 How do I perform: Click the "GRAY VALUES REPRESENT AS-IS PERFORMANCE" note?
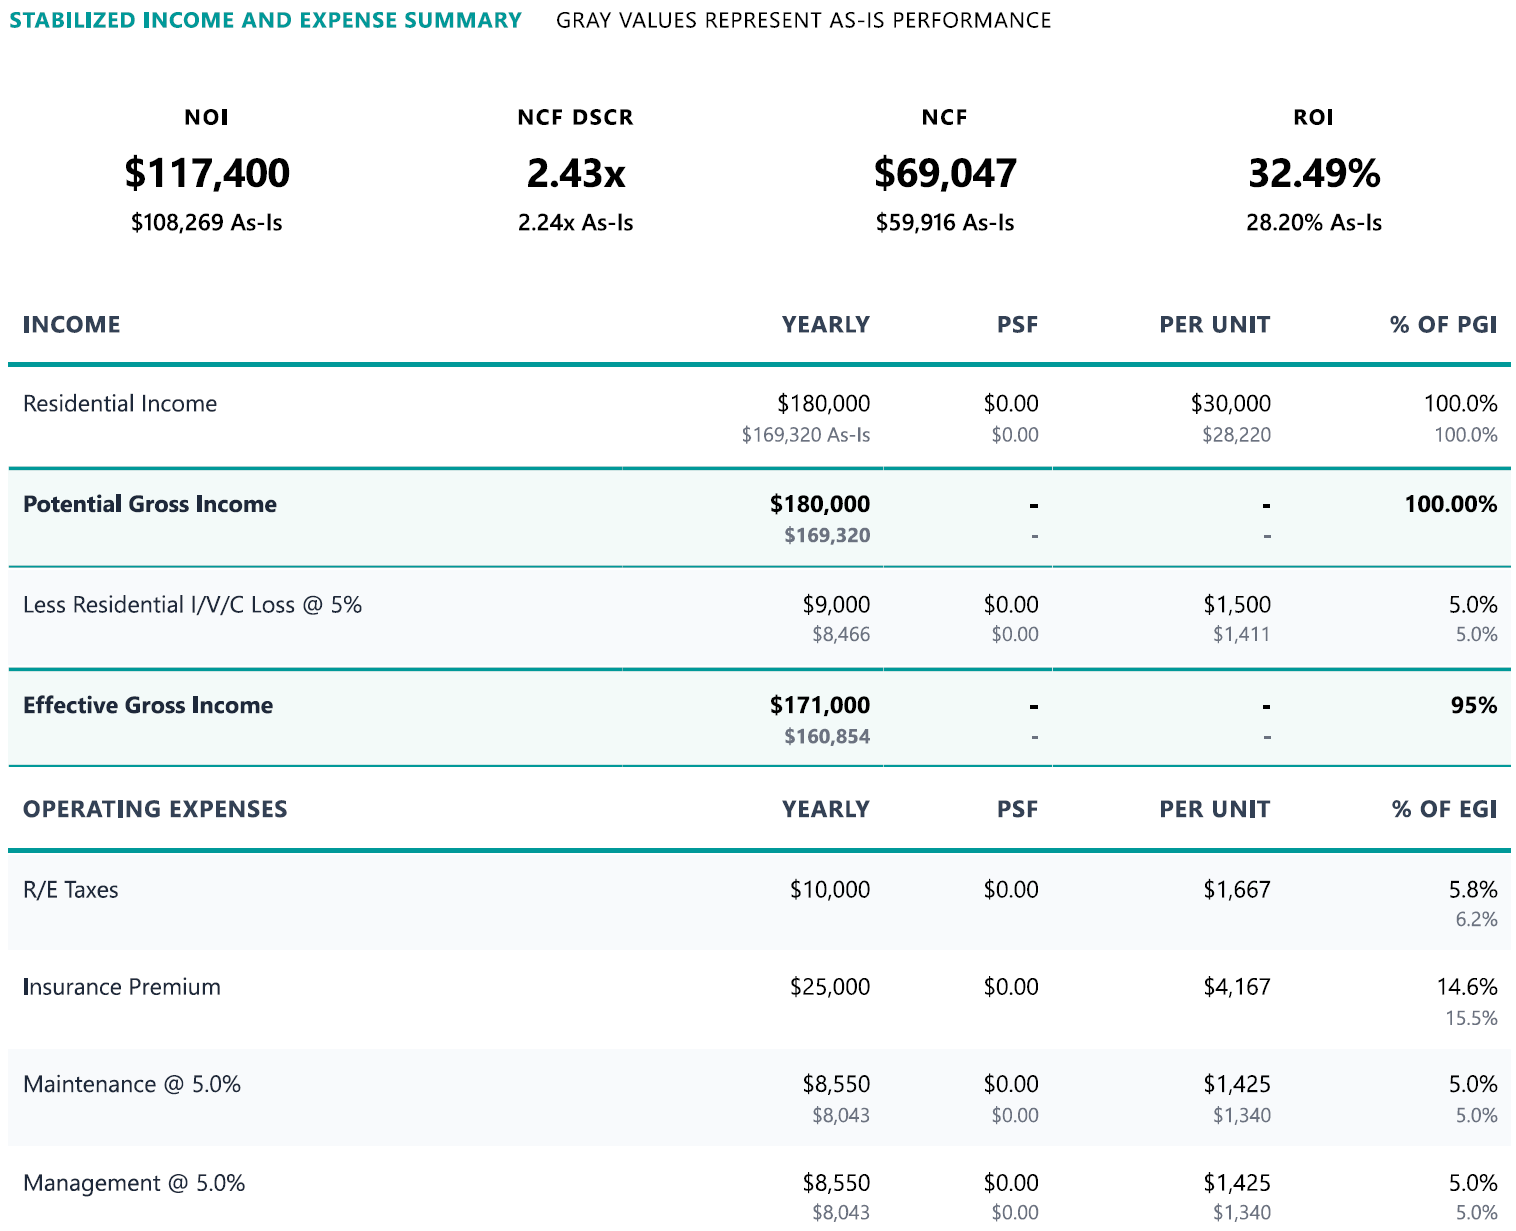804,20
